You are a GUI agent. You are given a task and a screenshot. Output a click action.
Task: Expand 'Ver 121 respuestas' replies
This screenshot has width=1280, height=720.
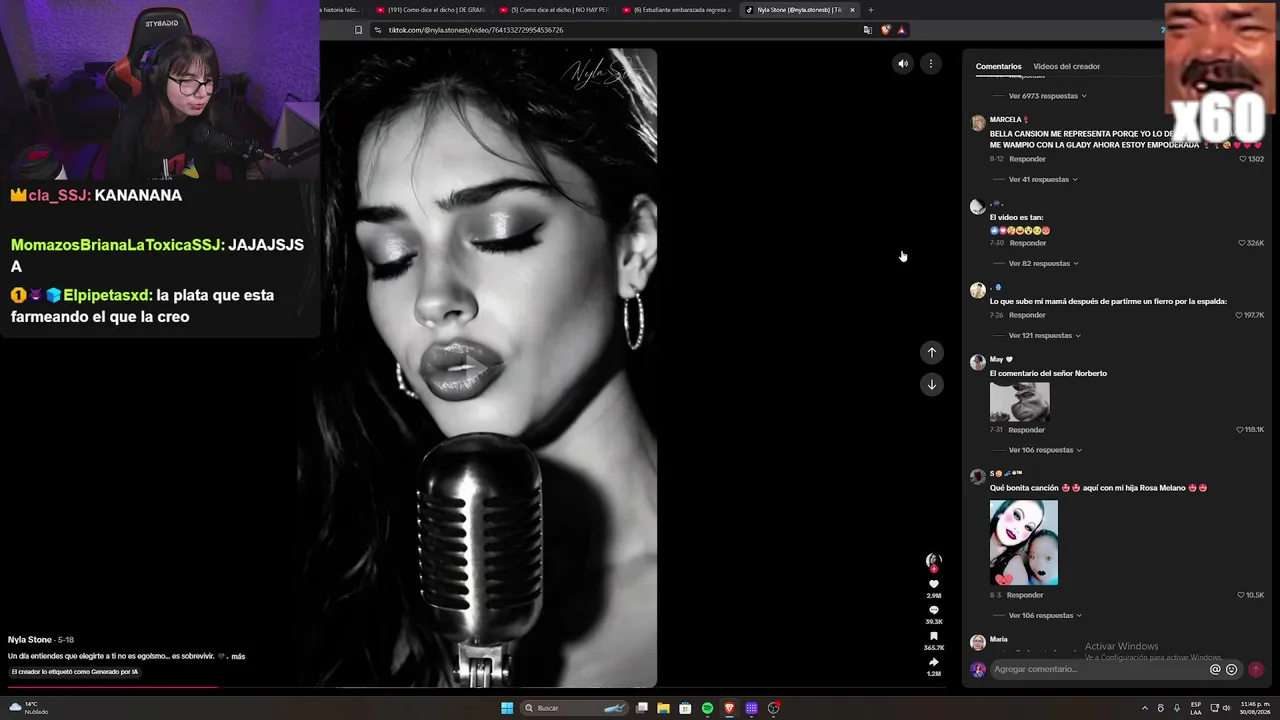1044,336
